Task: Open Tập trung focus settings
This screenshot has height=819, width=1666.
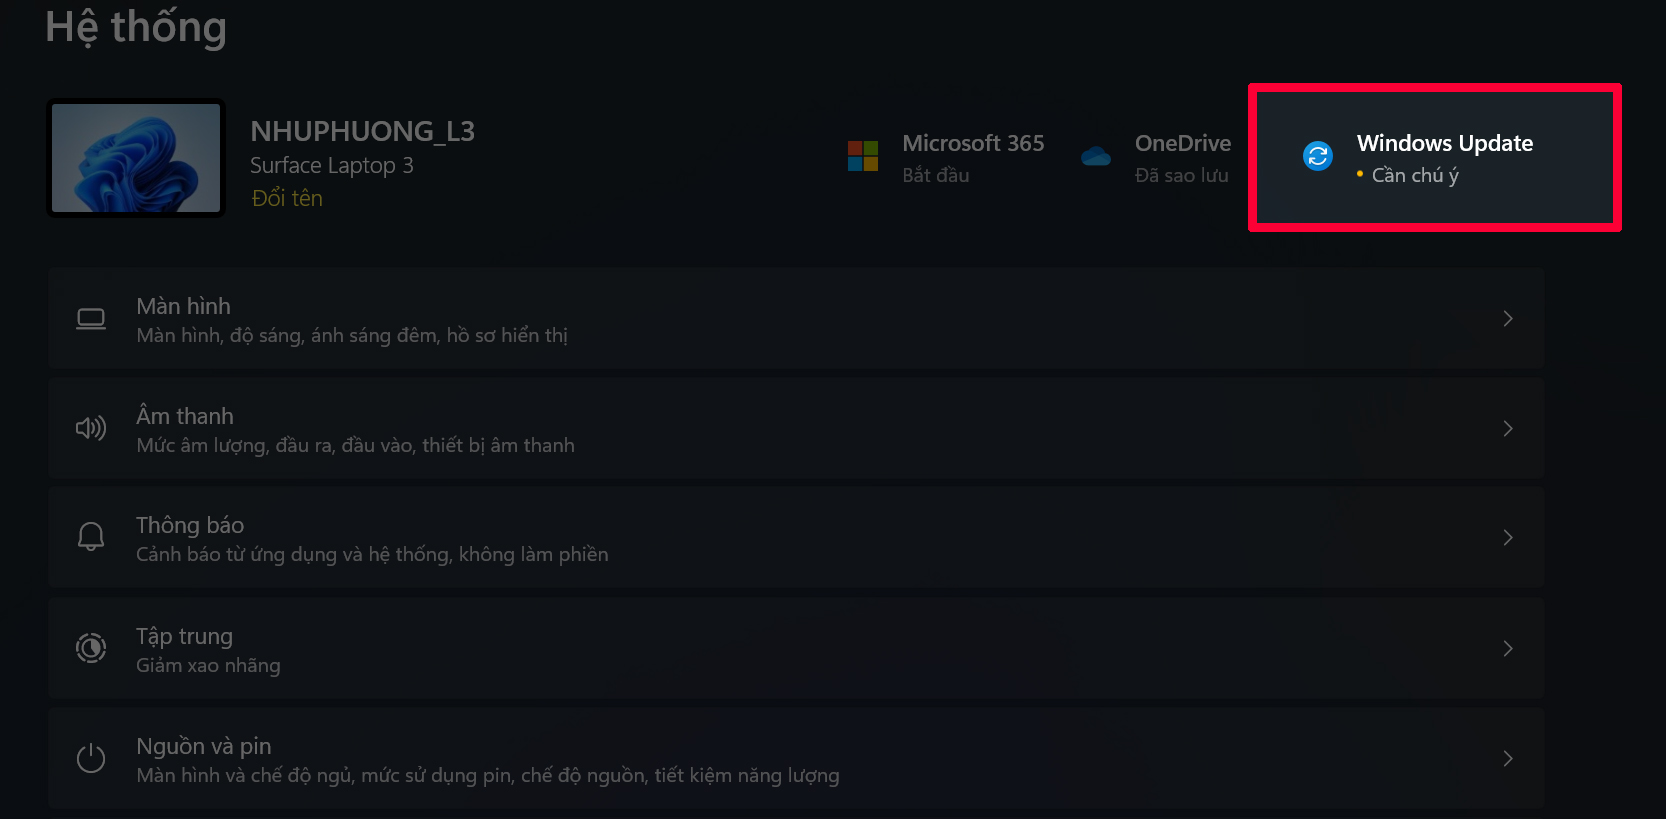Action: [x=796, y=648]
